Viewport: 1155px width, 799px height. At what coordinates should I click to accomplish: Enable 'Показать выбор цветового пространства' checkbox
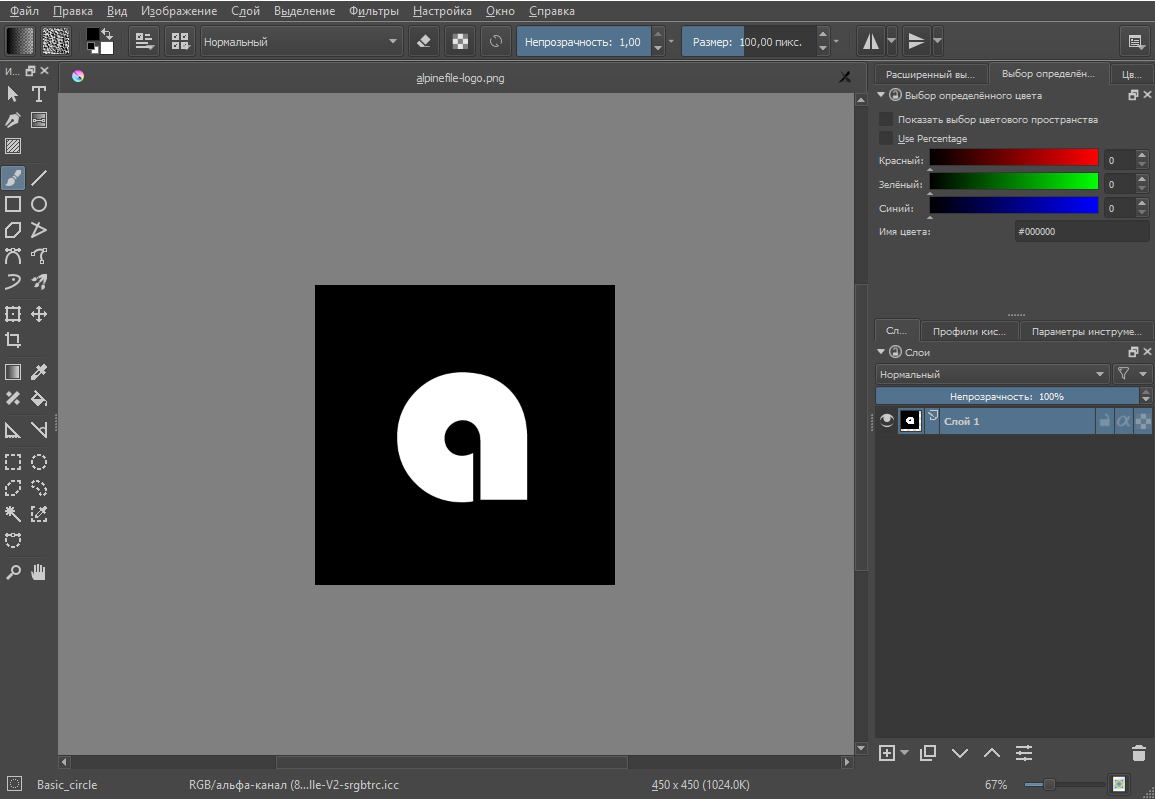tap(886, 119)
